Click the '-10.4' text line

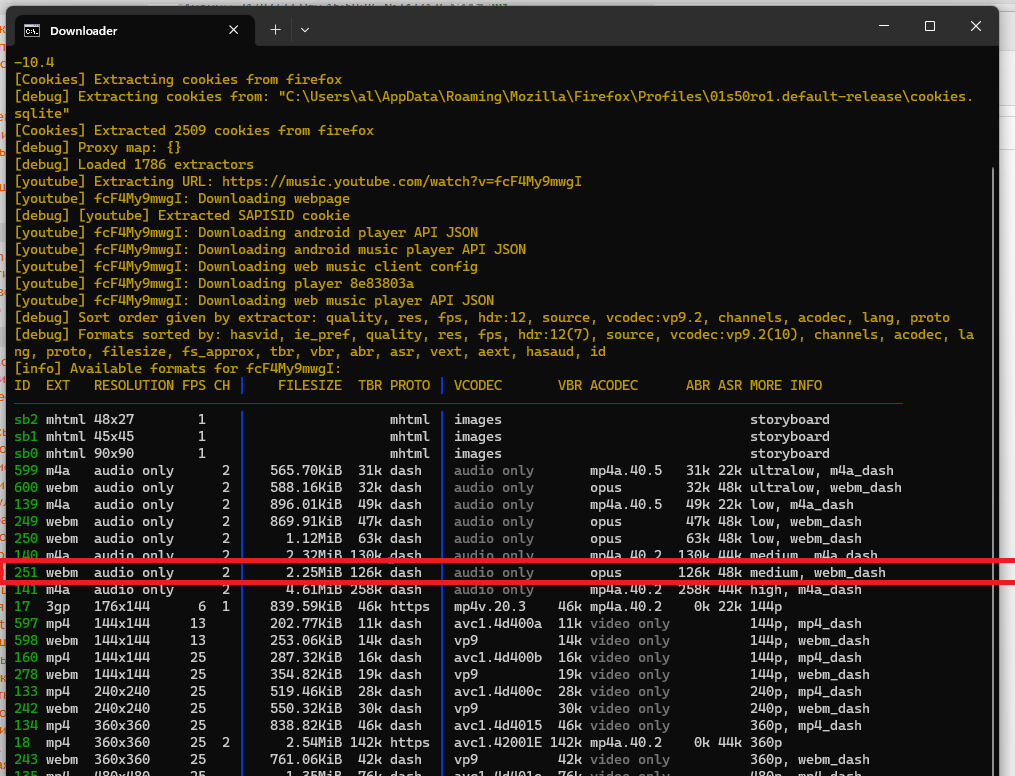coord(34,62)
